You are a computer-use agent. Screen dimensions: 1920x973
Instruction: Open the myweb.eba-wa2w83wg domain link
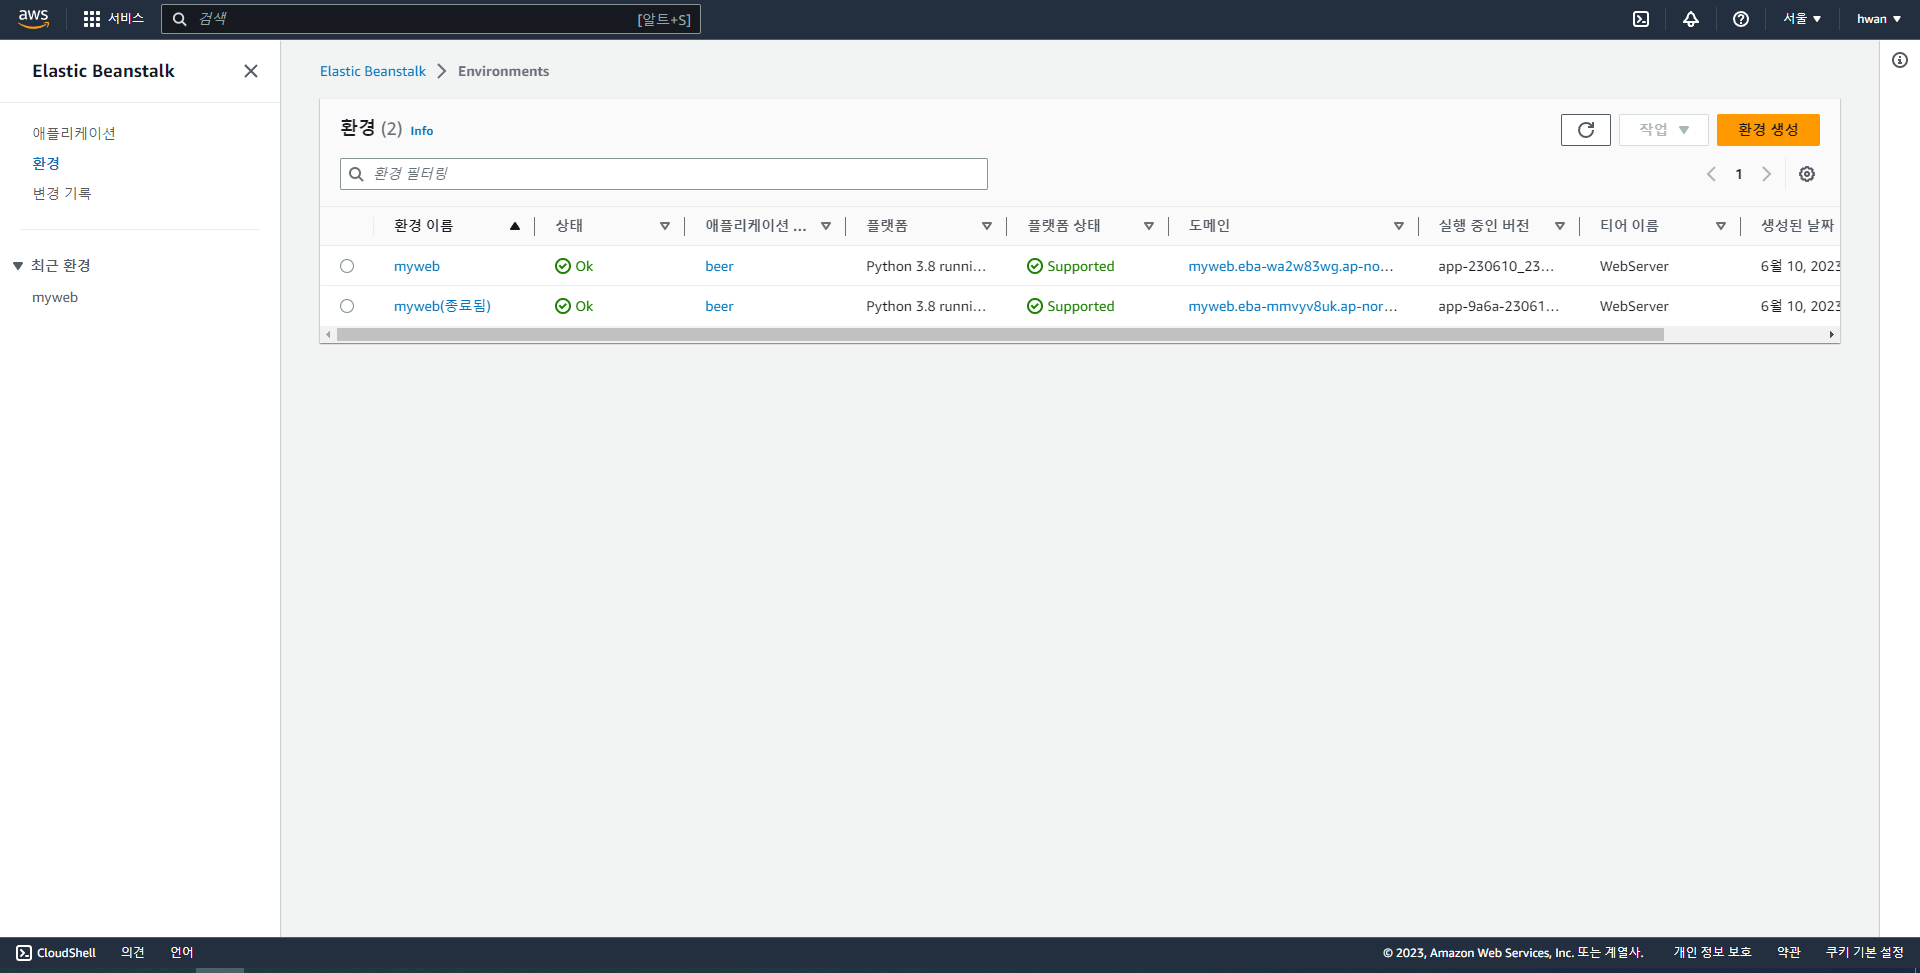pos(1291,266)
